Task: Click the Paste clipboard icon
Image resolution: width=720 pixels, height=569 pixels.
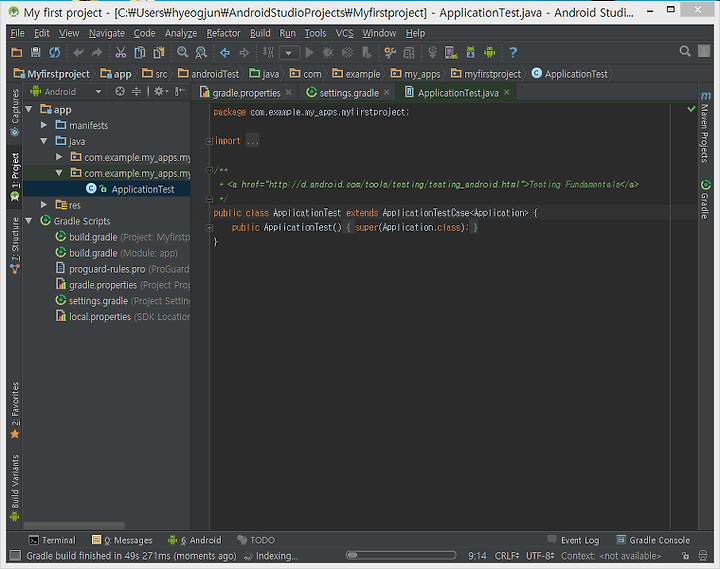Action: 159,52
